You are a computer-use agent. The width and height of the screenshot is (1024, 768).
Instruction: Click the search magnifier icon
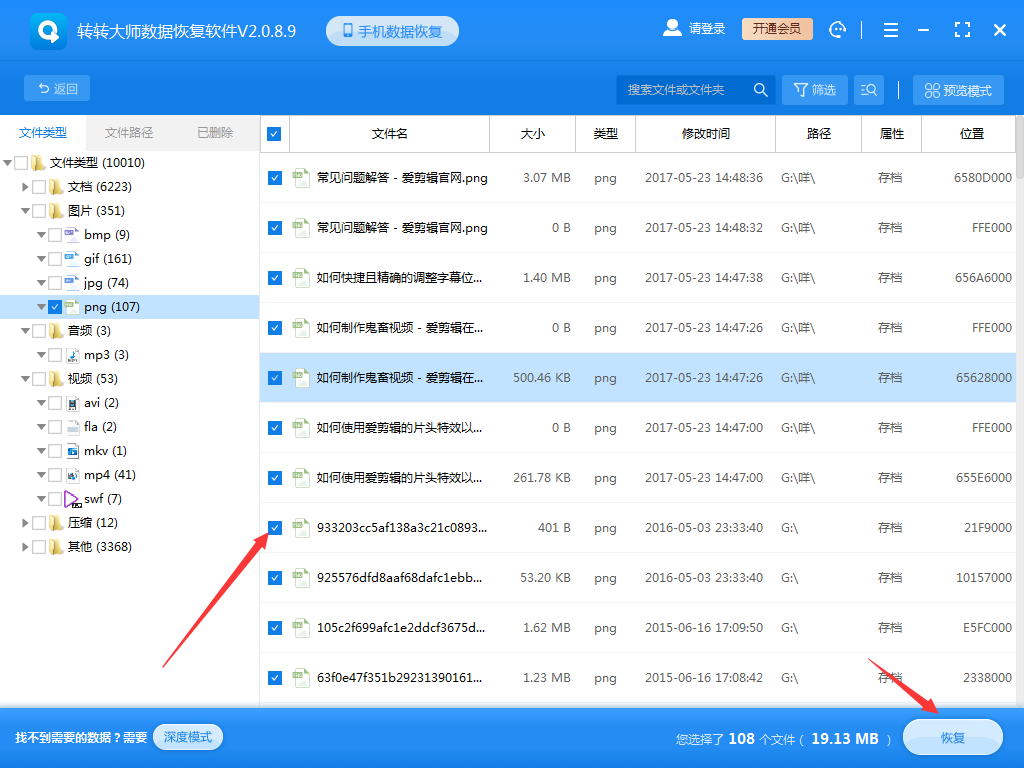pos(760,90)
